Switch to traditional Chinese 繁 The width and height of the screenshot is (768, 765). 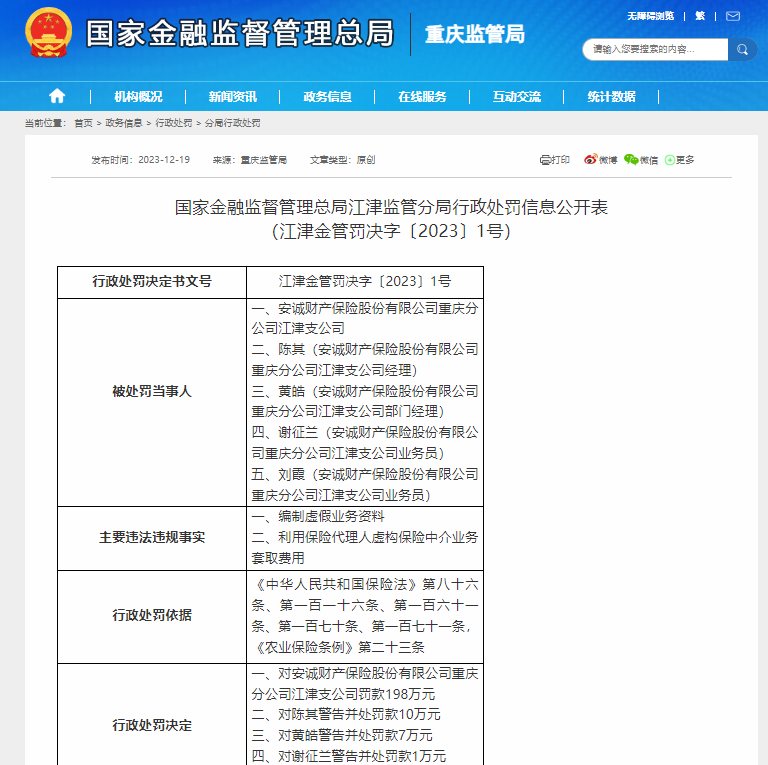click(700, 16)
